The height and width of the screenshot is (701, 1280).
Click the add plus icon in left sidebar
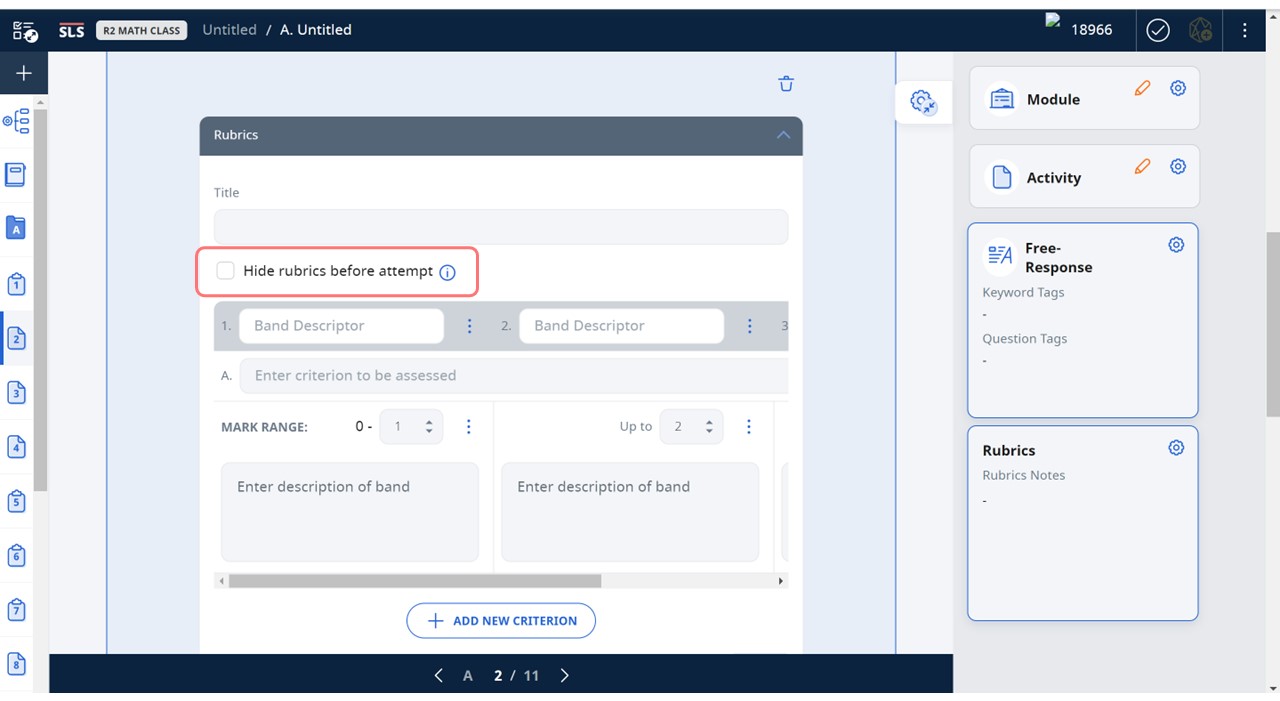tap(24, 74)
